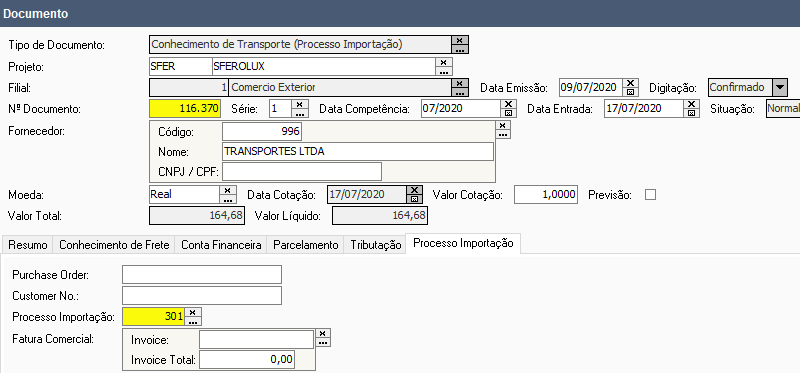
Task: Click the Data Cotação date field
Action: pyautogui.click(x=367, y=194)
